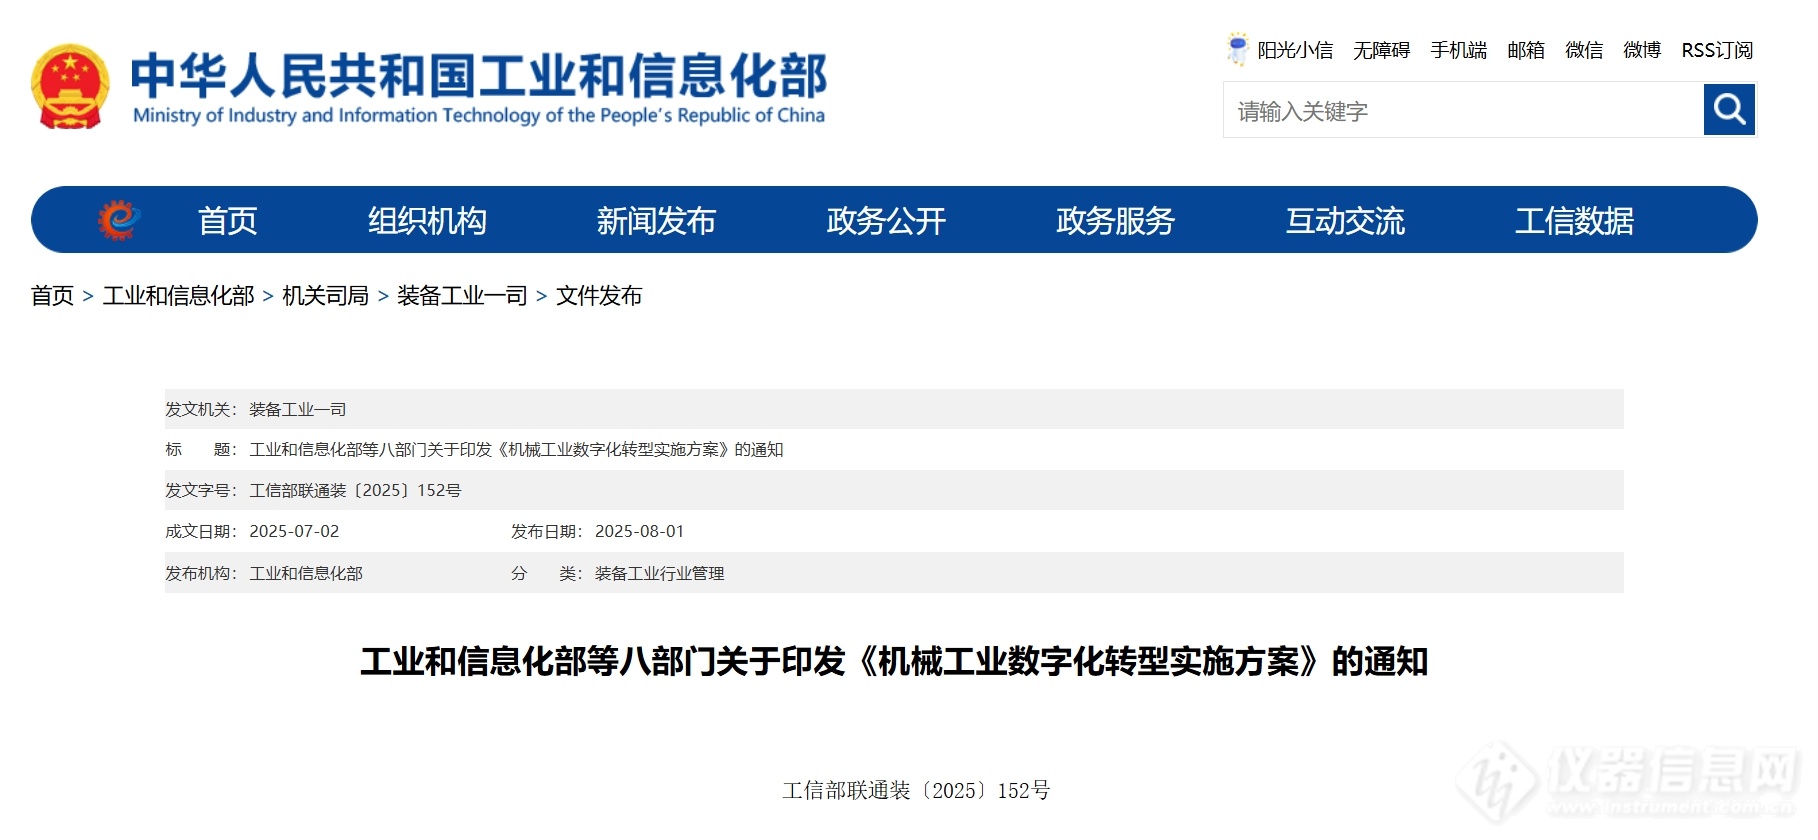Viewport: 1818px width, 840px height.
Task: Navigate to 互动交流 section
Action: point(1345,220)
